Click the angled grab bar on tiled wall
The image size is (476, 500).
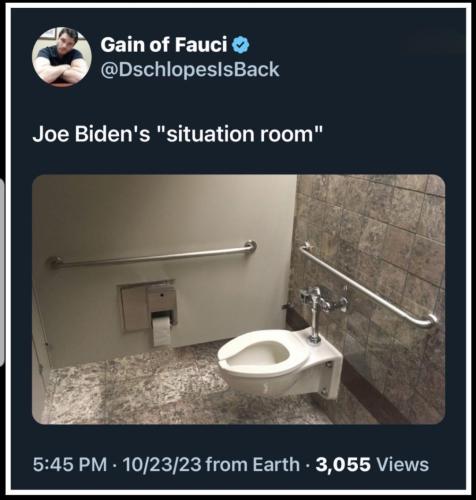point(369,285)
